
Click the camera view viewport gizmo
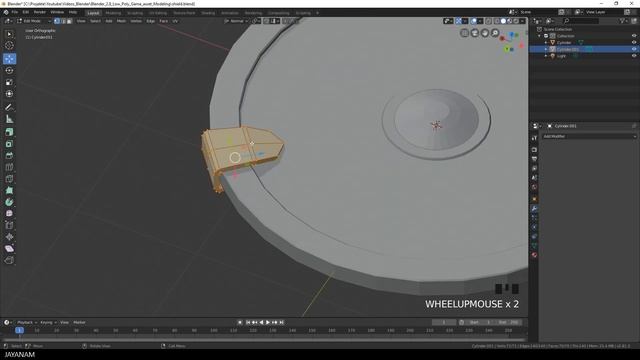tap(474, 33)
